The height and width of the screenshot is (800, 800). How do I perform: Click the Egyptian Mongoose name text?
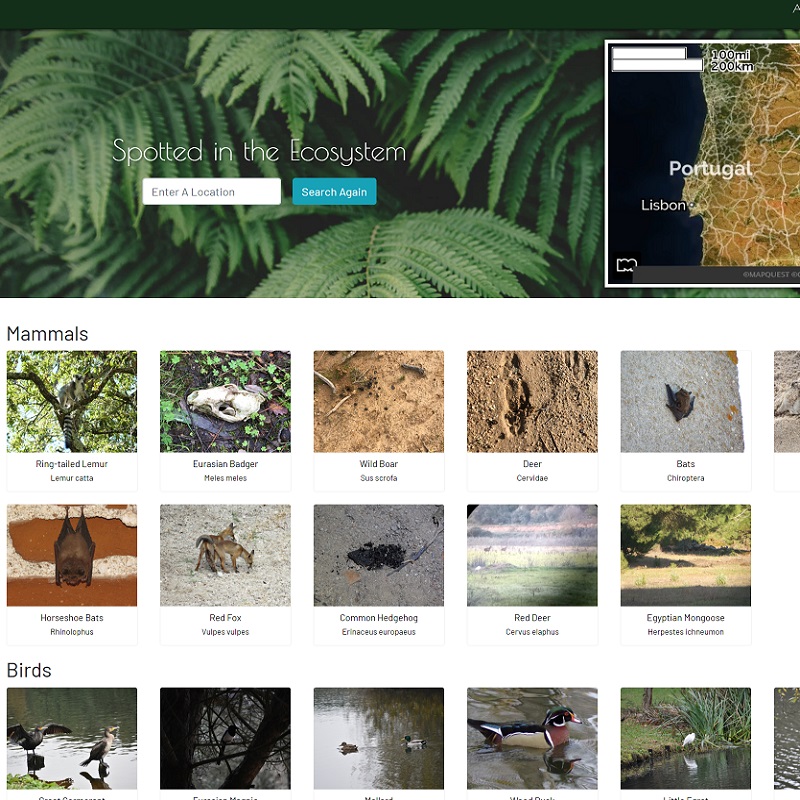pos(686,618)
